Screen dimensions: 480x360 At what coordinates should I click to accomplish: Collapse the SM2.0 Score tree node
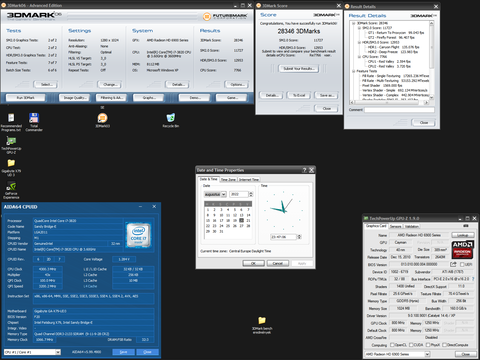pos(359,28)
